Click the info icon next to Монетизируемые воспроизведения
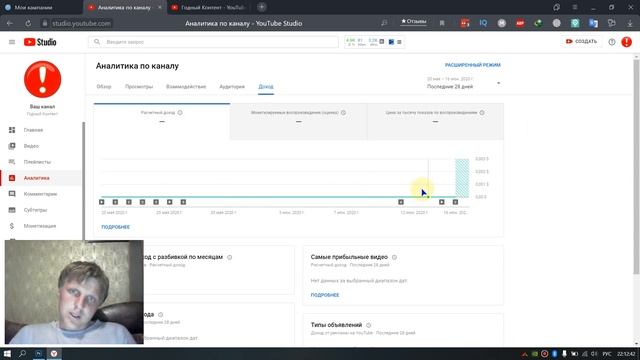Viewport: 640px width, 360px height. tap(343, 112)
